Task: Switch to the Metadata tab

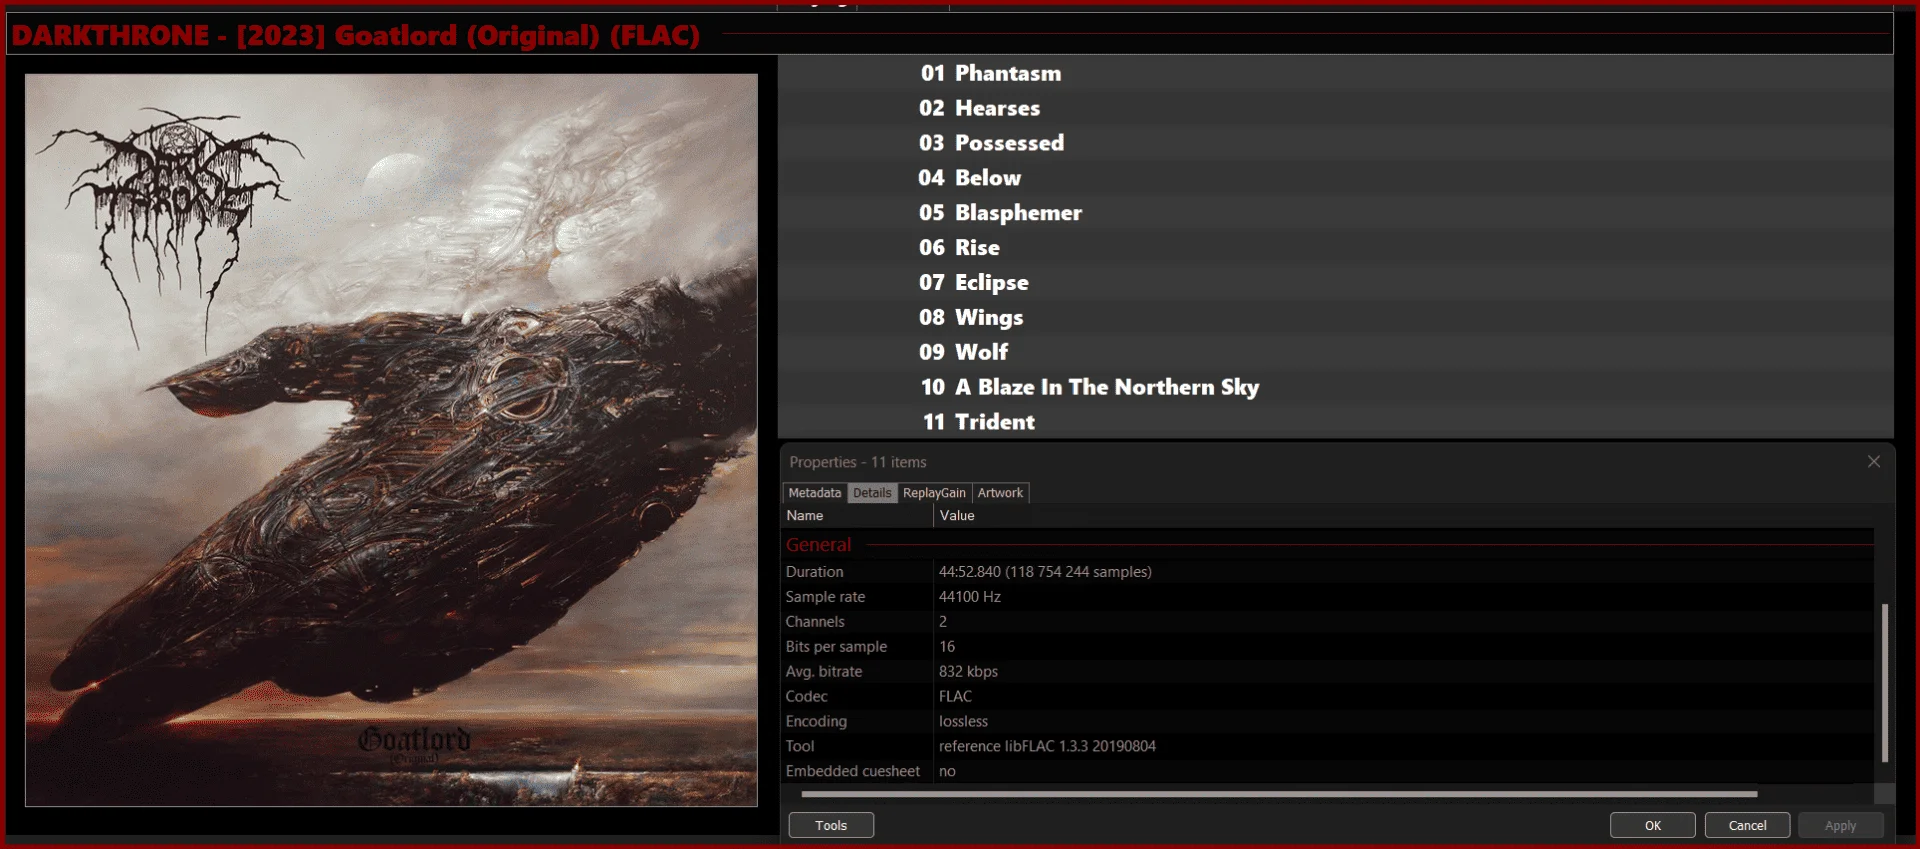Action: click(815, 493)
